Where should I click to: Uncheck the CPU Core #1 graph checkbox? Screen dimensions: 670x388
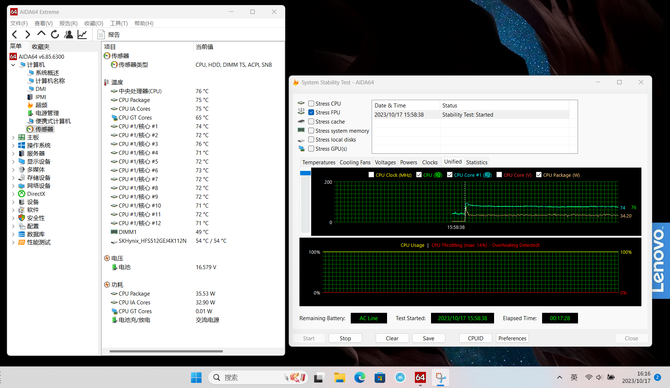[450, 175]
